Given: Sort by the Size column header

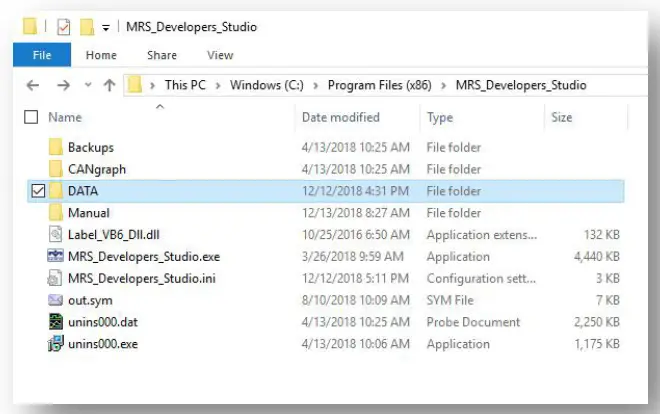Looking at the screenshot, I should click(562, 117).
